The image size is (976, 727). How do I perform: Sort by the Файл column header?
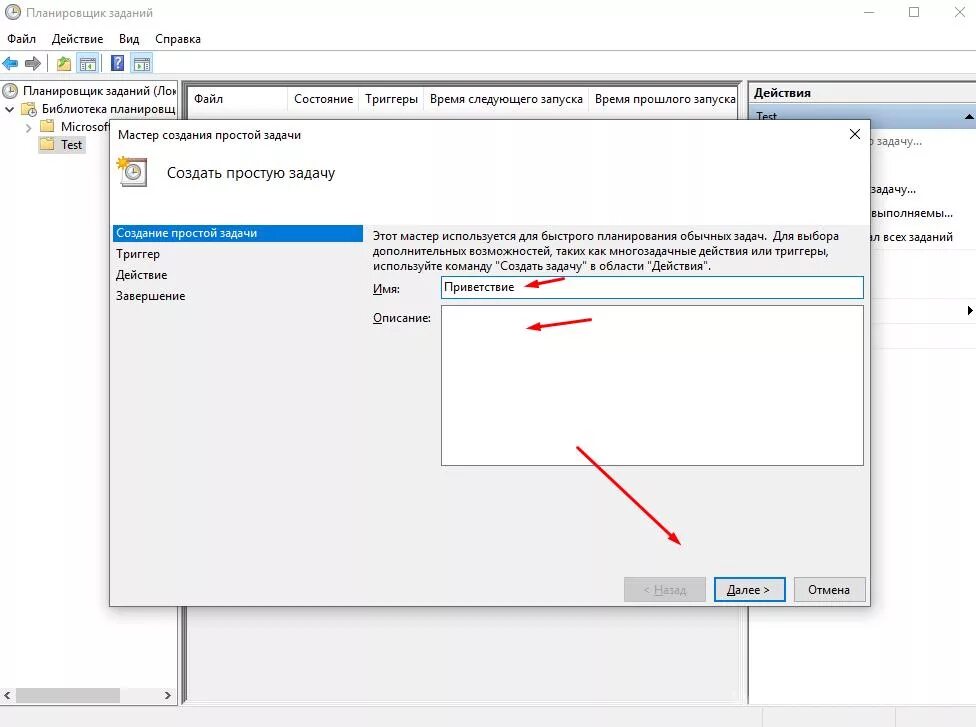click(x=237, y=99)
